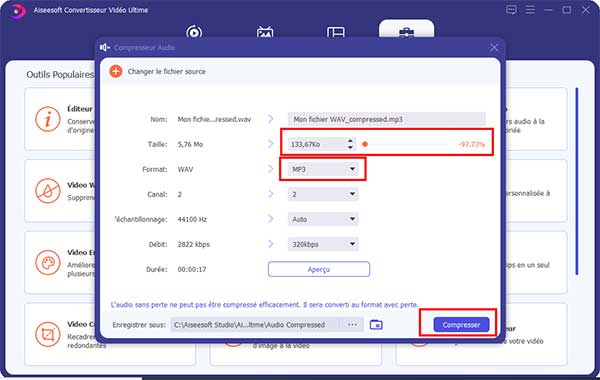The height and width of the screenshot is (380, 600).
Task: Click the orange plus icon to change source file
Action: (x=116, y=71)
